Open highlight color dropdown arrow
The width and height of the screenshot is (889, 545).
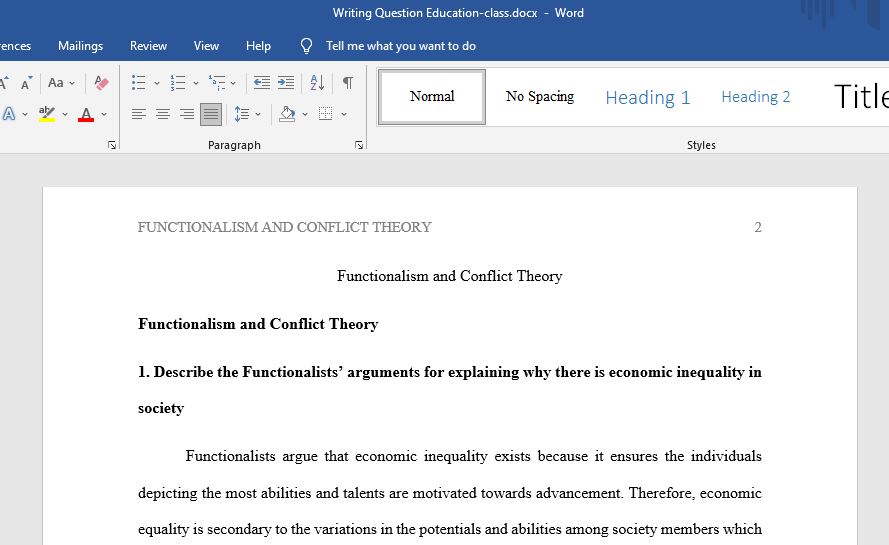(65, 115)
